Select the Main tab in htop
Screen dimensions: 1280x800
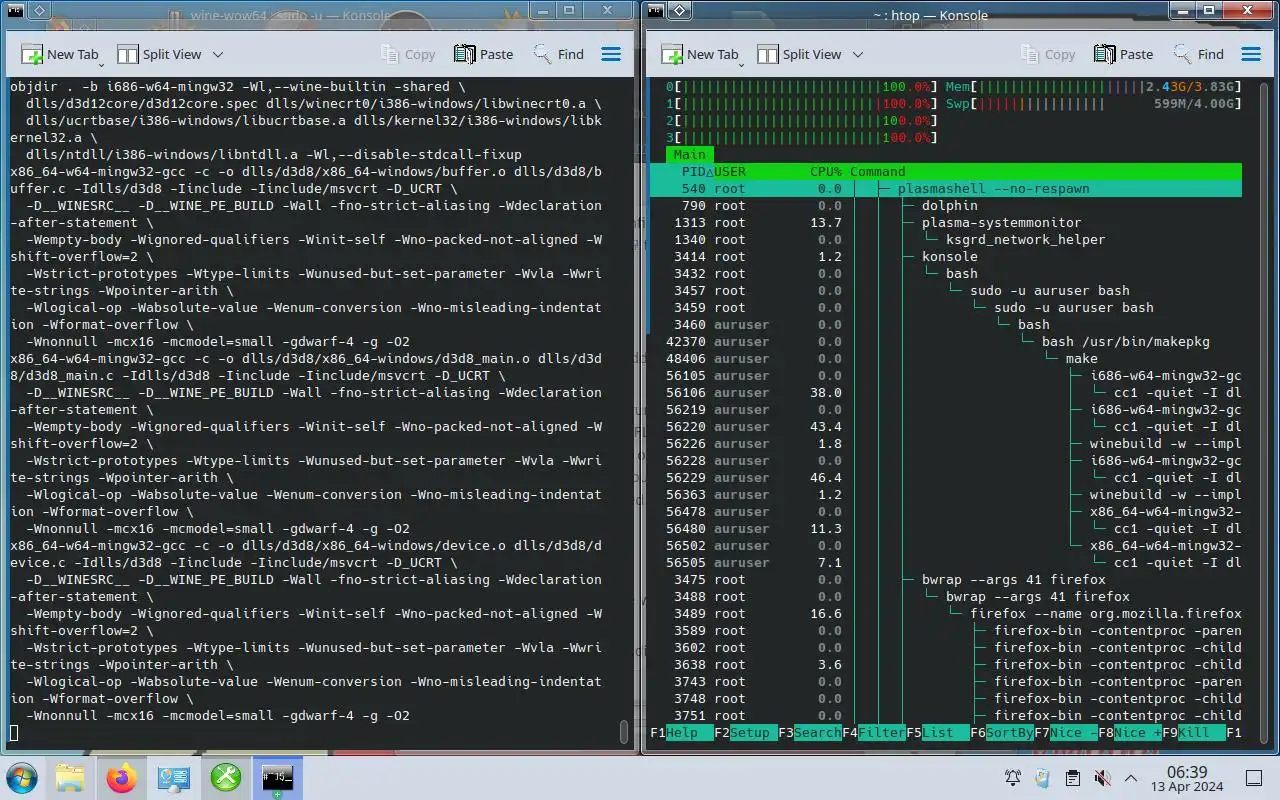pos(689,155)
